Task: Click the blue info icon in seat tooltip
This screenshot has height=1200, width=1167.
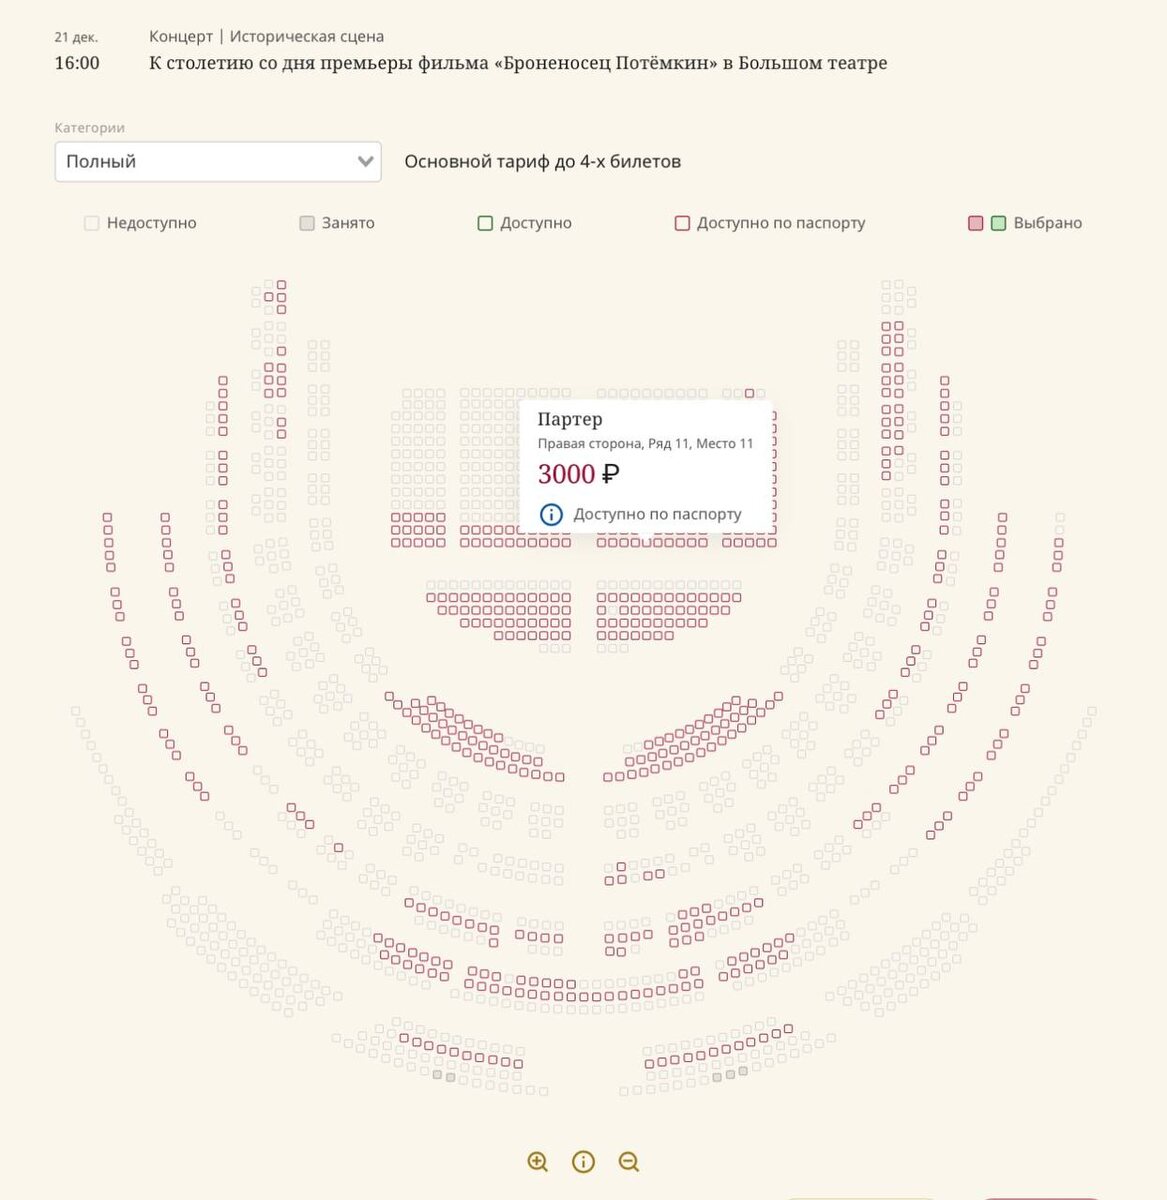Action: coord(551,514)
